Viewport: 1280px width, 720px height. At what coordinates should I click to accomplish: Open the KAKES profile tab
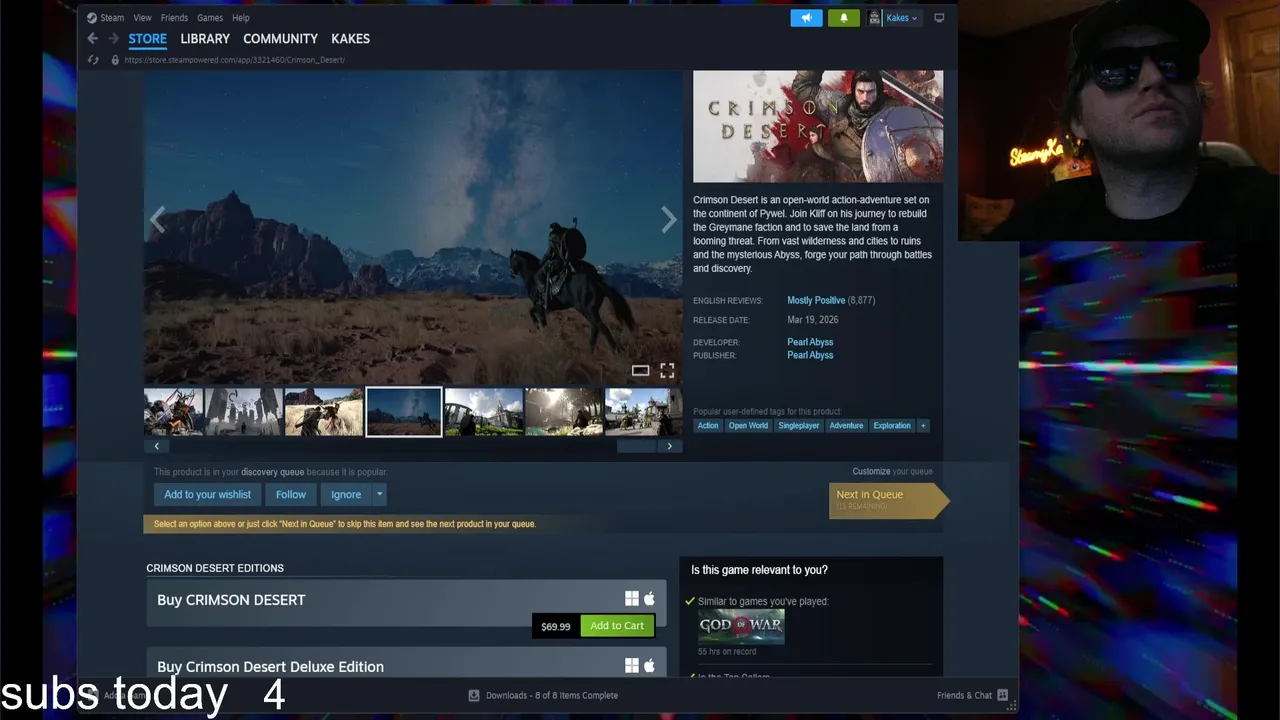(x=351, y=39)
